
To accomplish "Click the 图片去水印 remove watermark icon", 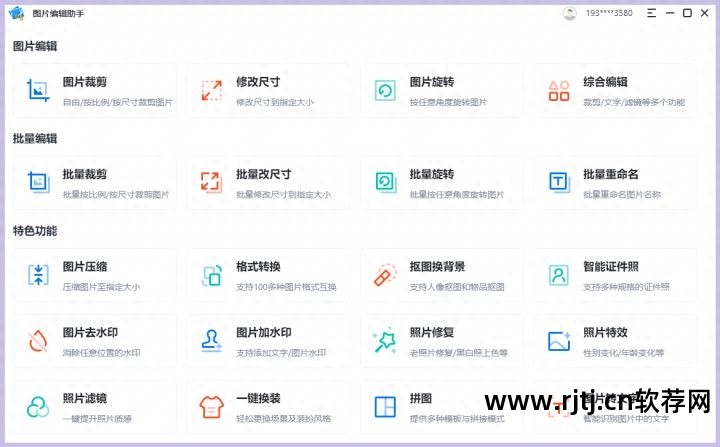I will tap(38, 341).
